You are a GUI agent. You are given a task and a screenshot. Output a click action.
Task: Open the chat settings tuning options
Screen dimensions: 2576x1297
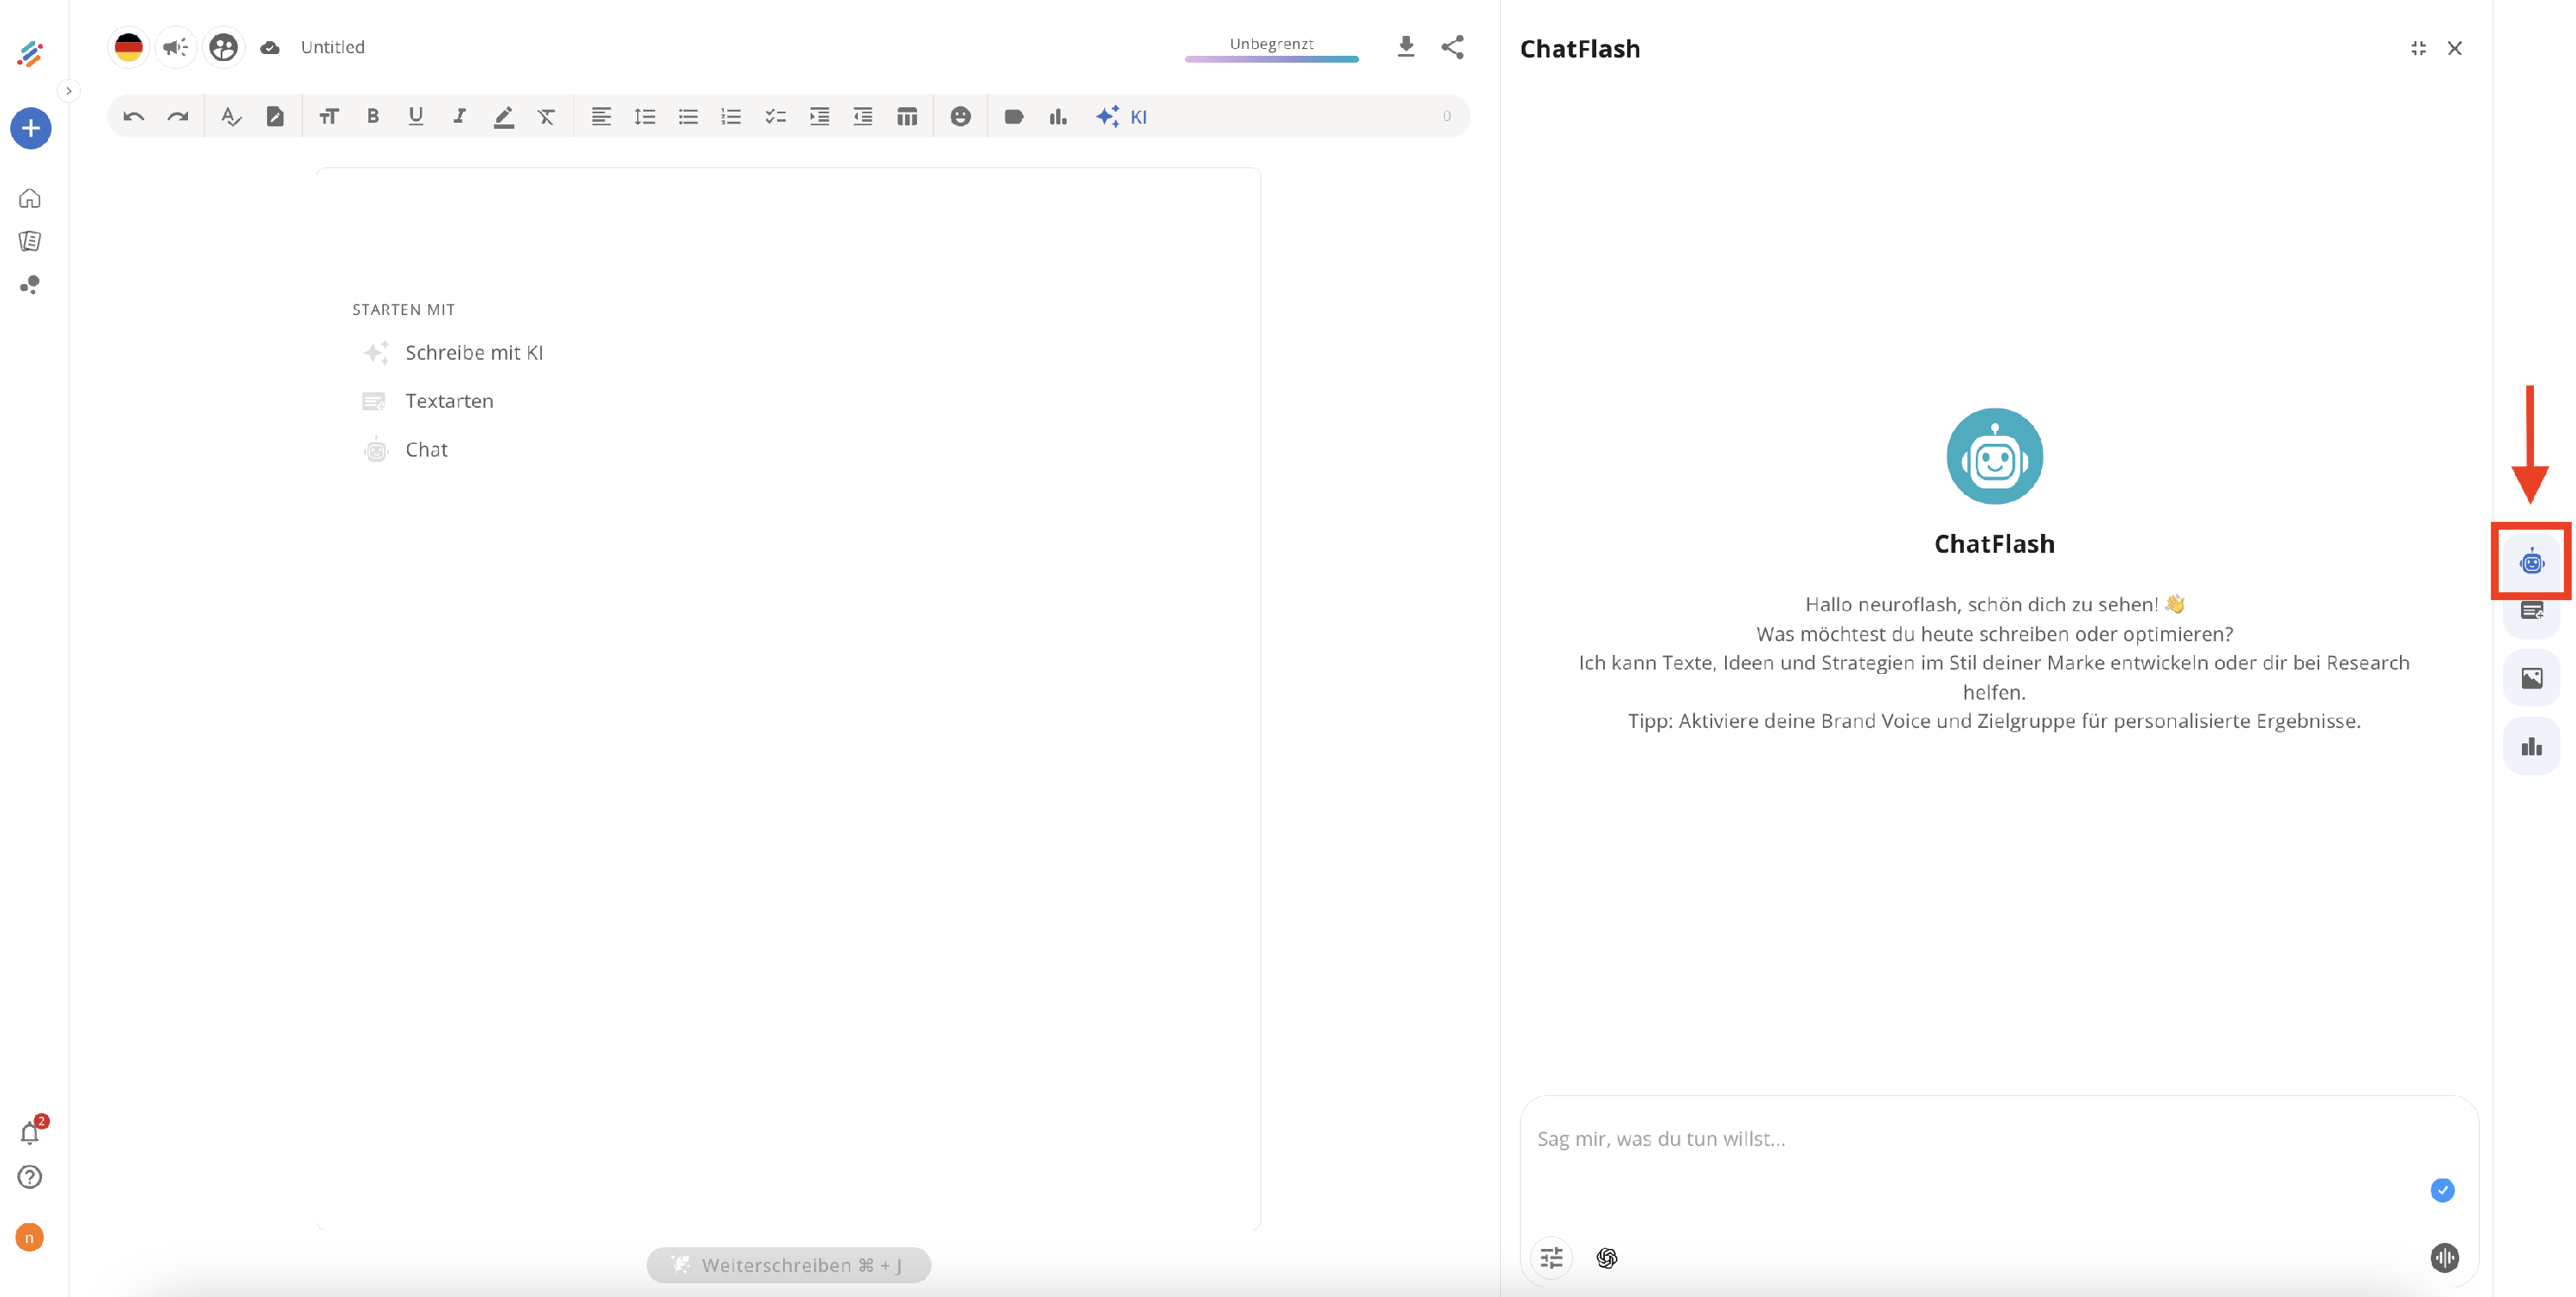tap(1551, 1257)
